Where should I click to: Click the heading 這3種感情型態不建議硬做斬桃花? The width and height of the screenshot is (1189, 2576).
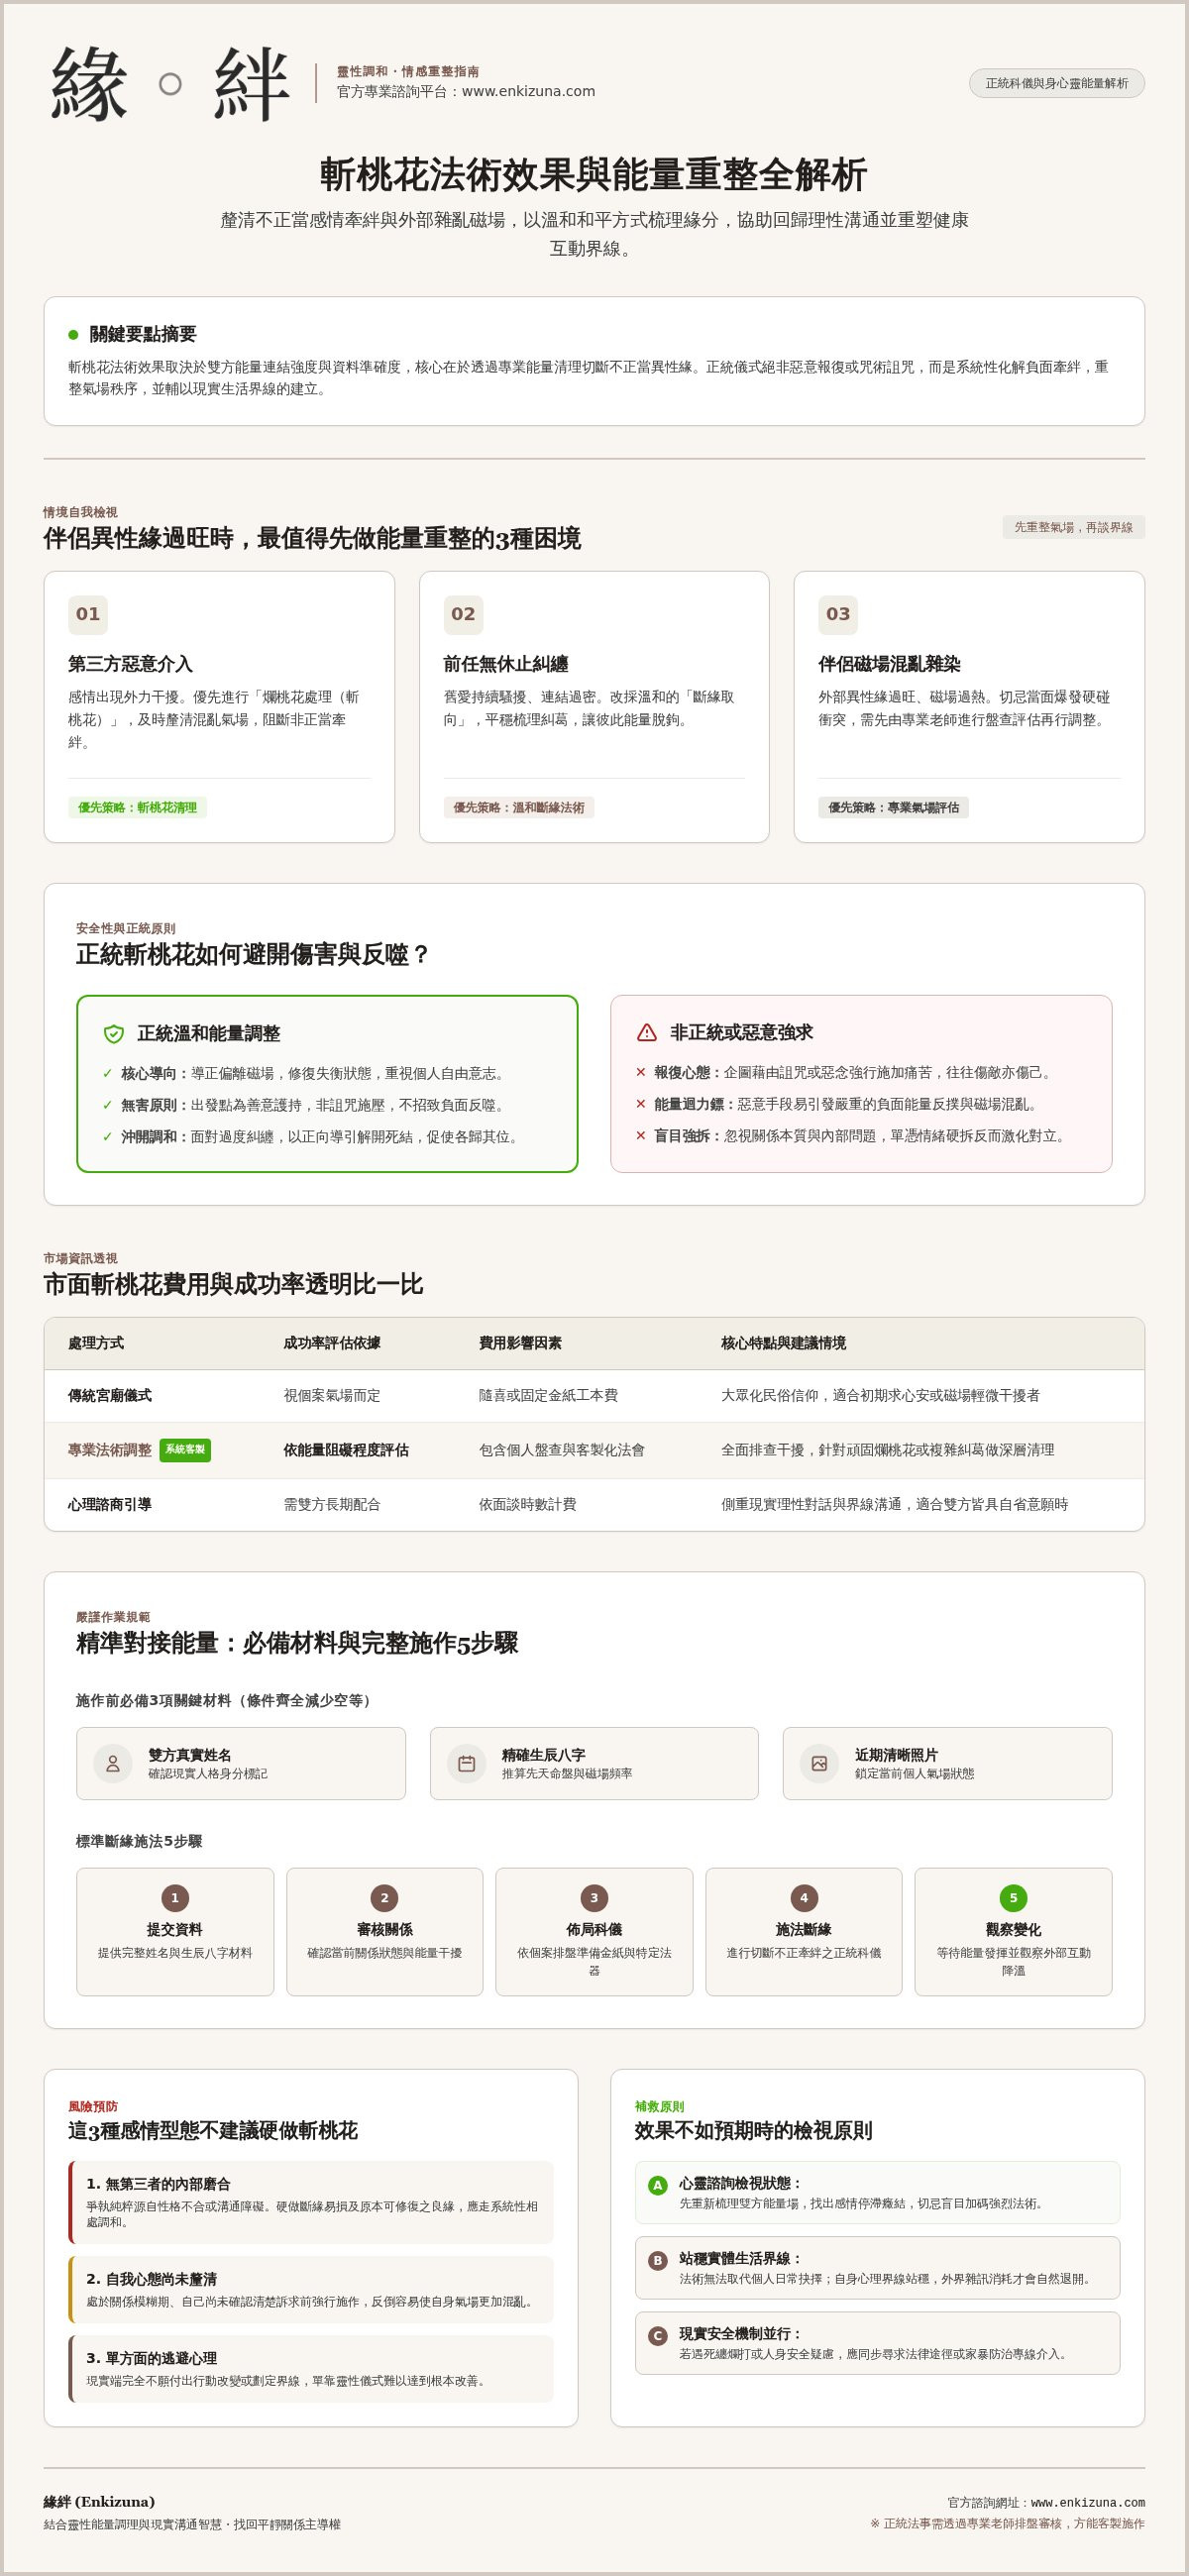coord(213,2131)
